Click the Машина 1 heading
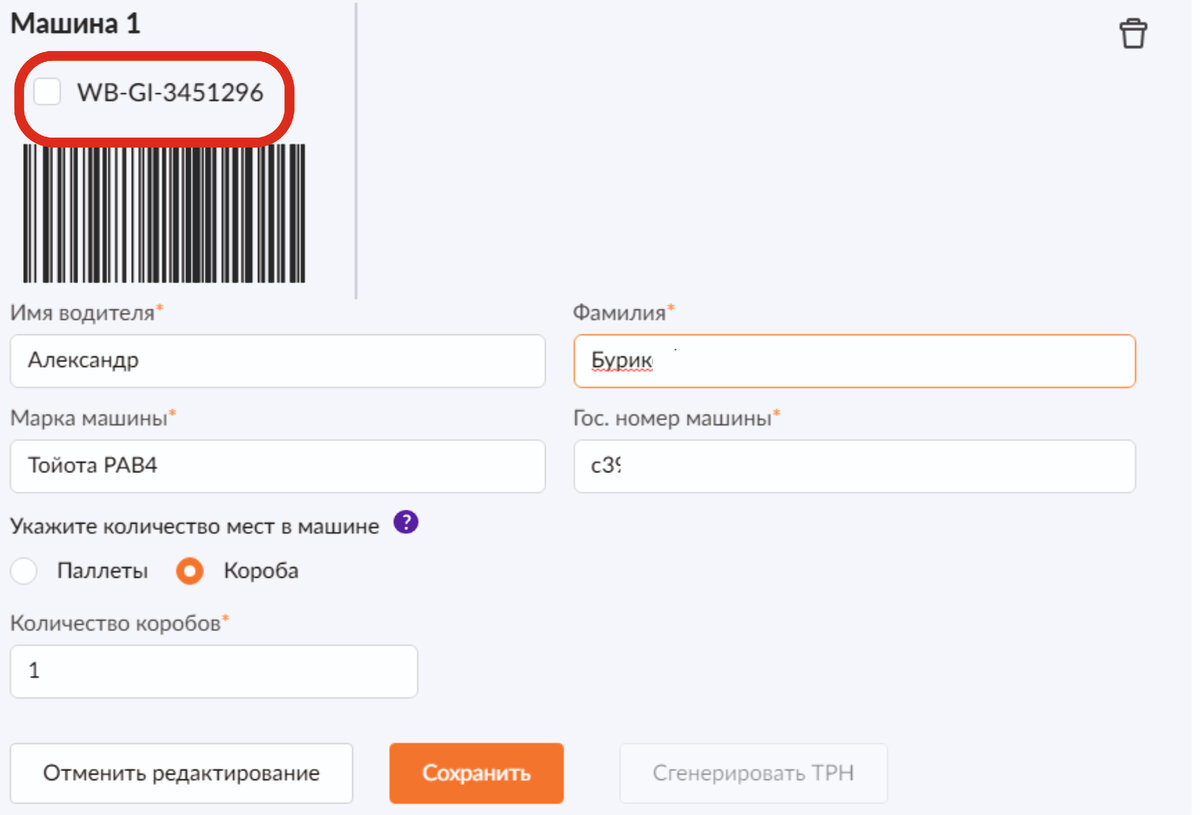The width and height of the screenshot is (1200, 815). click(x=75, y=25)
